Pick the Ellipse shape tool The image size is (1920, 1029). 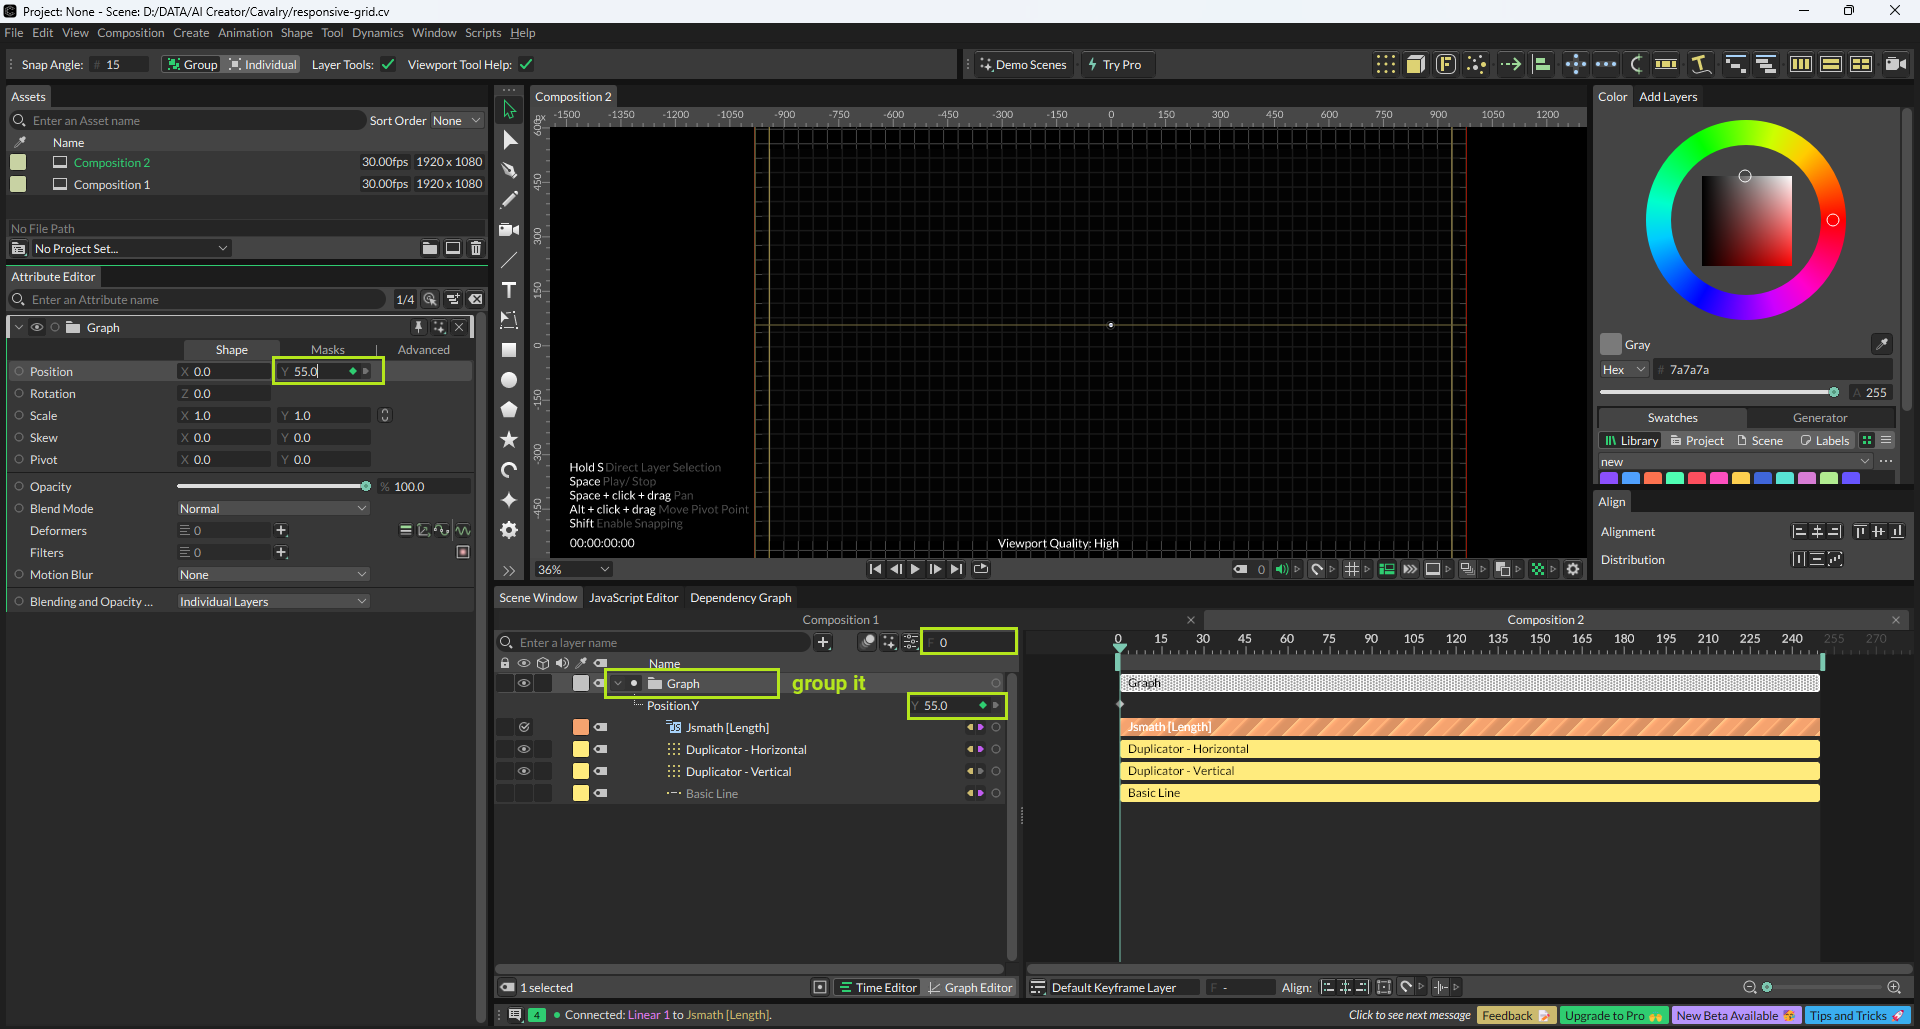(509, 380)
